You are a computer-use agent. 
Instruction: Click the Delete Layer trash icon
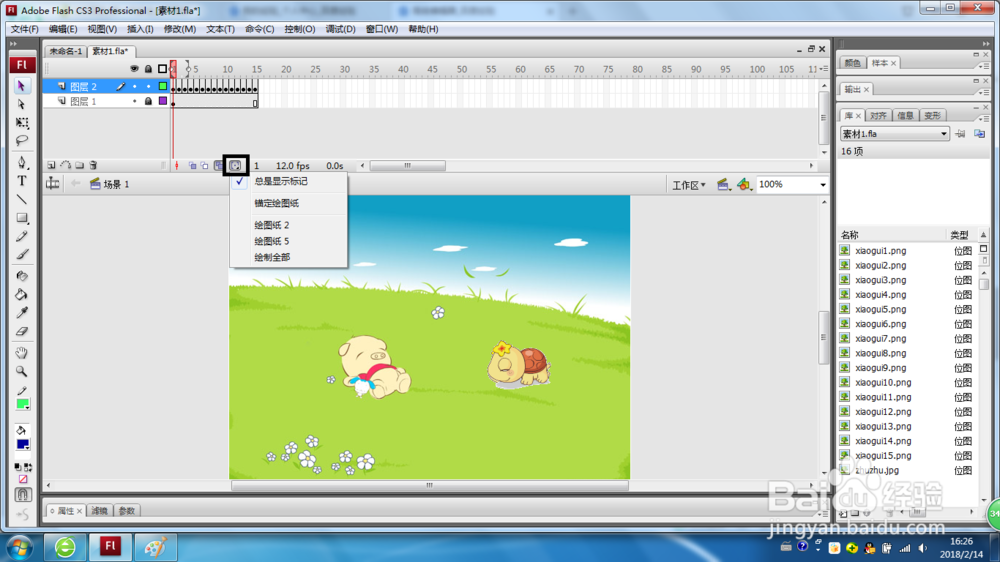click(x=93, y=165)
